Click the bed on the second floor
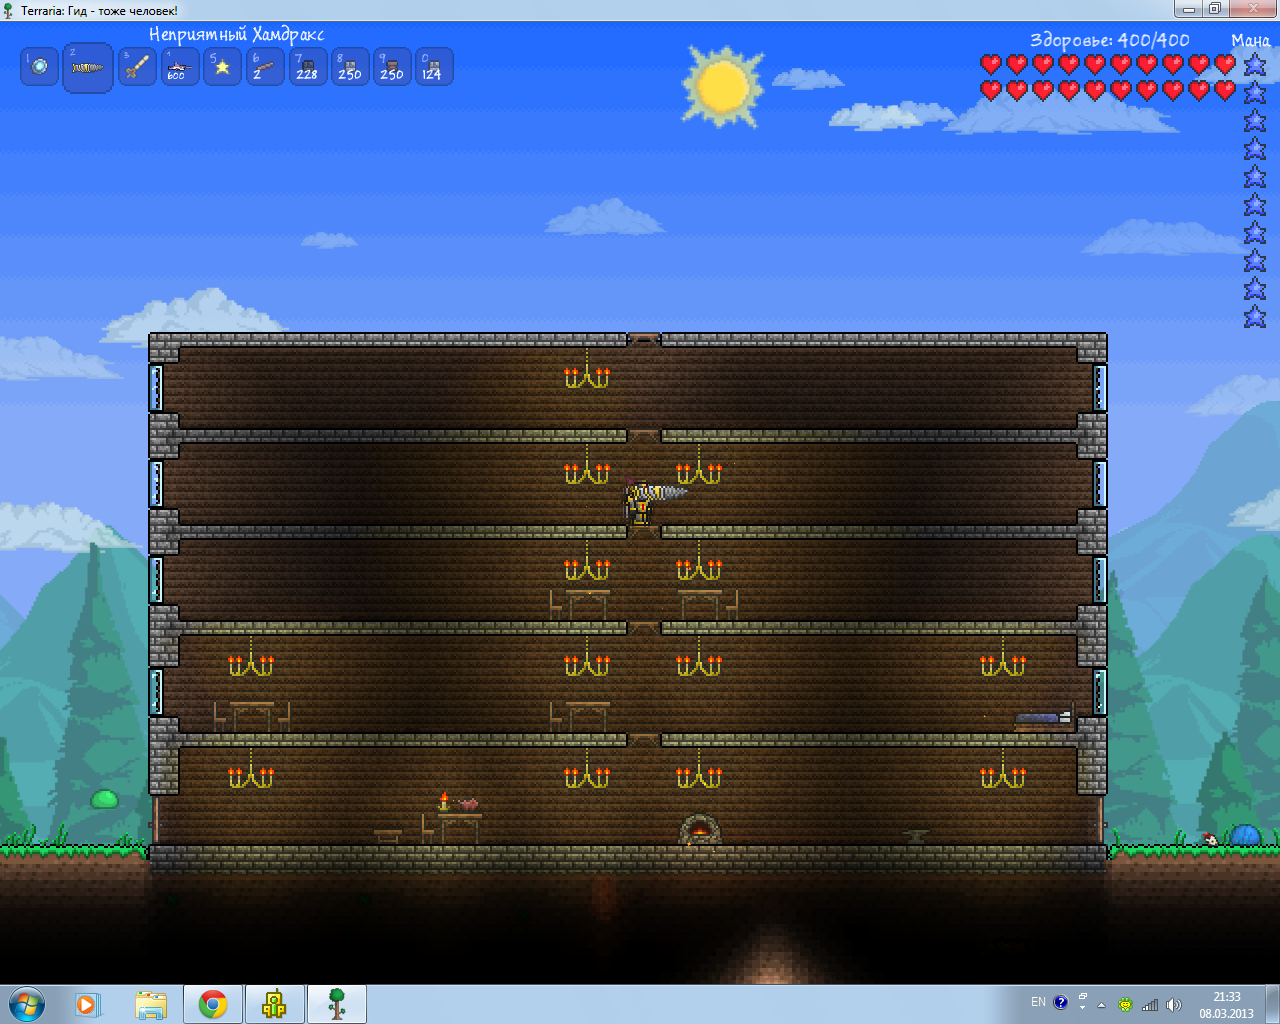This screenshot has height=1024, width=1280. 1043,720
